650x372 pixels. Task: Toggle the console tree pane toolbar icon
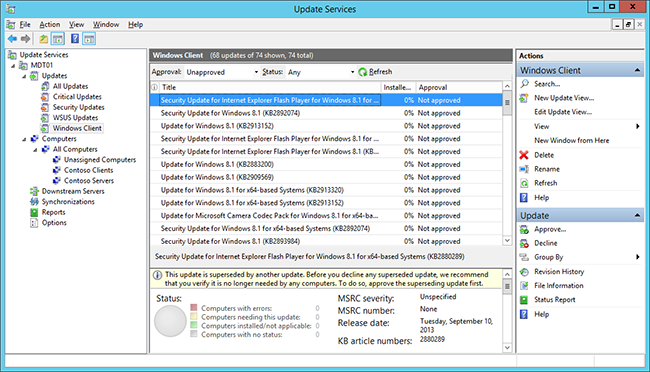coord(58,39)
